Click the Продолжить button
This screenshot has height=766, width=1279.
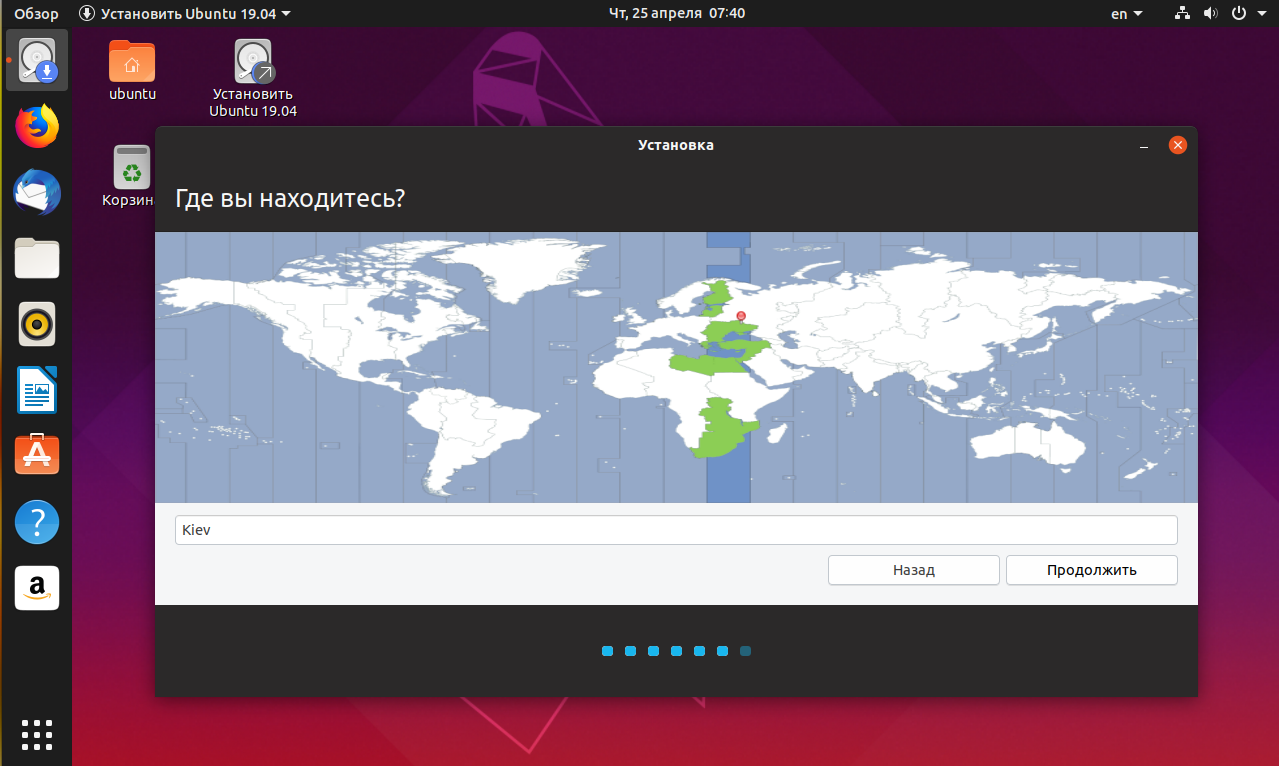coord(1092,570)
